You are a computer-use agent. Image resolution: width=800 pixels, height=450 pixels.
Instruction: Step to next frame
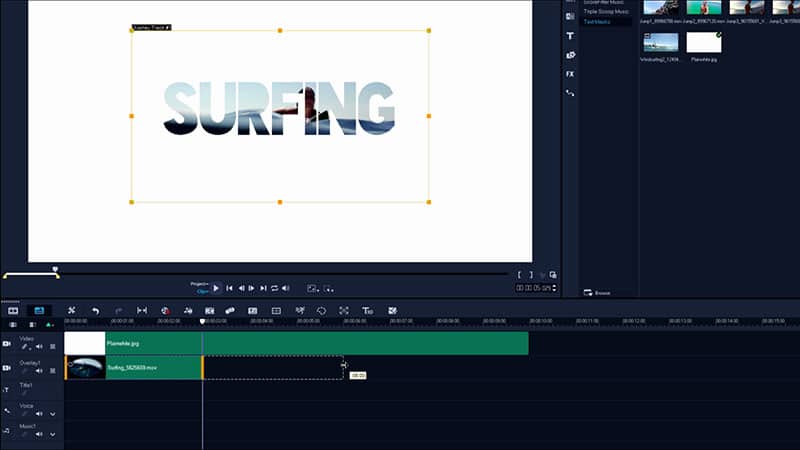(252, 288)
